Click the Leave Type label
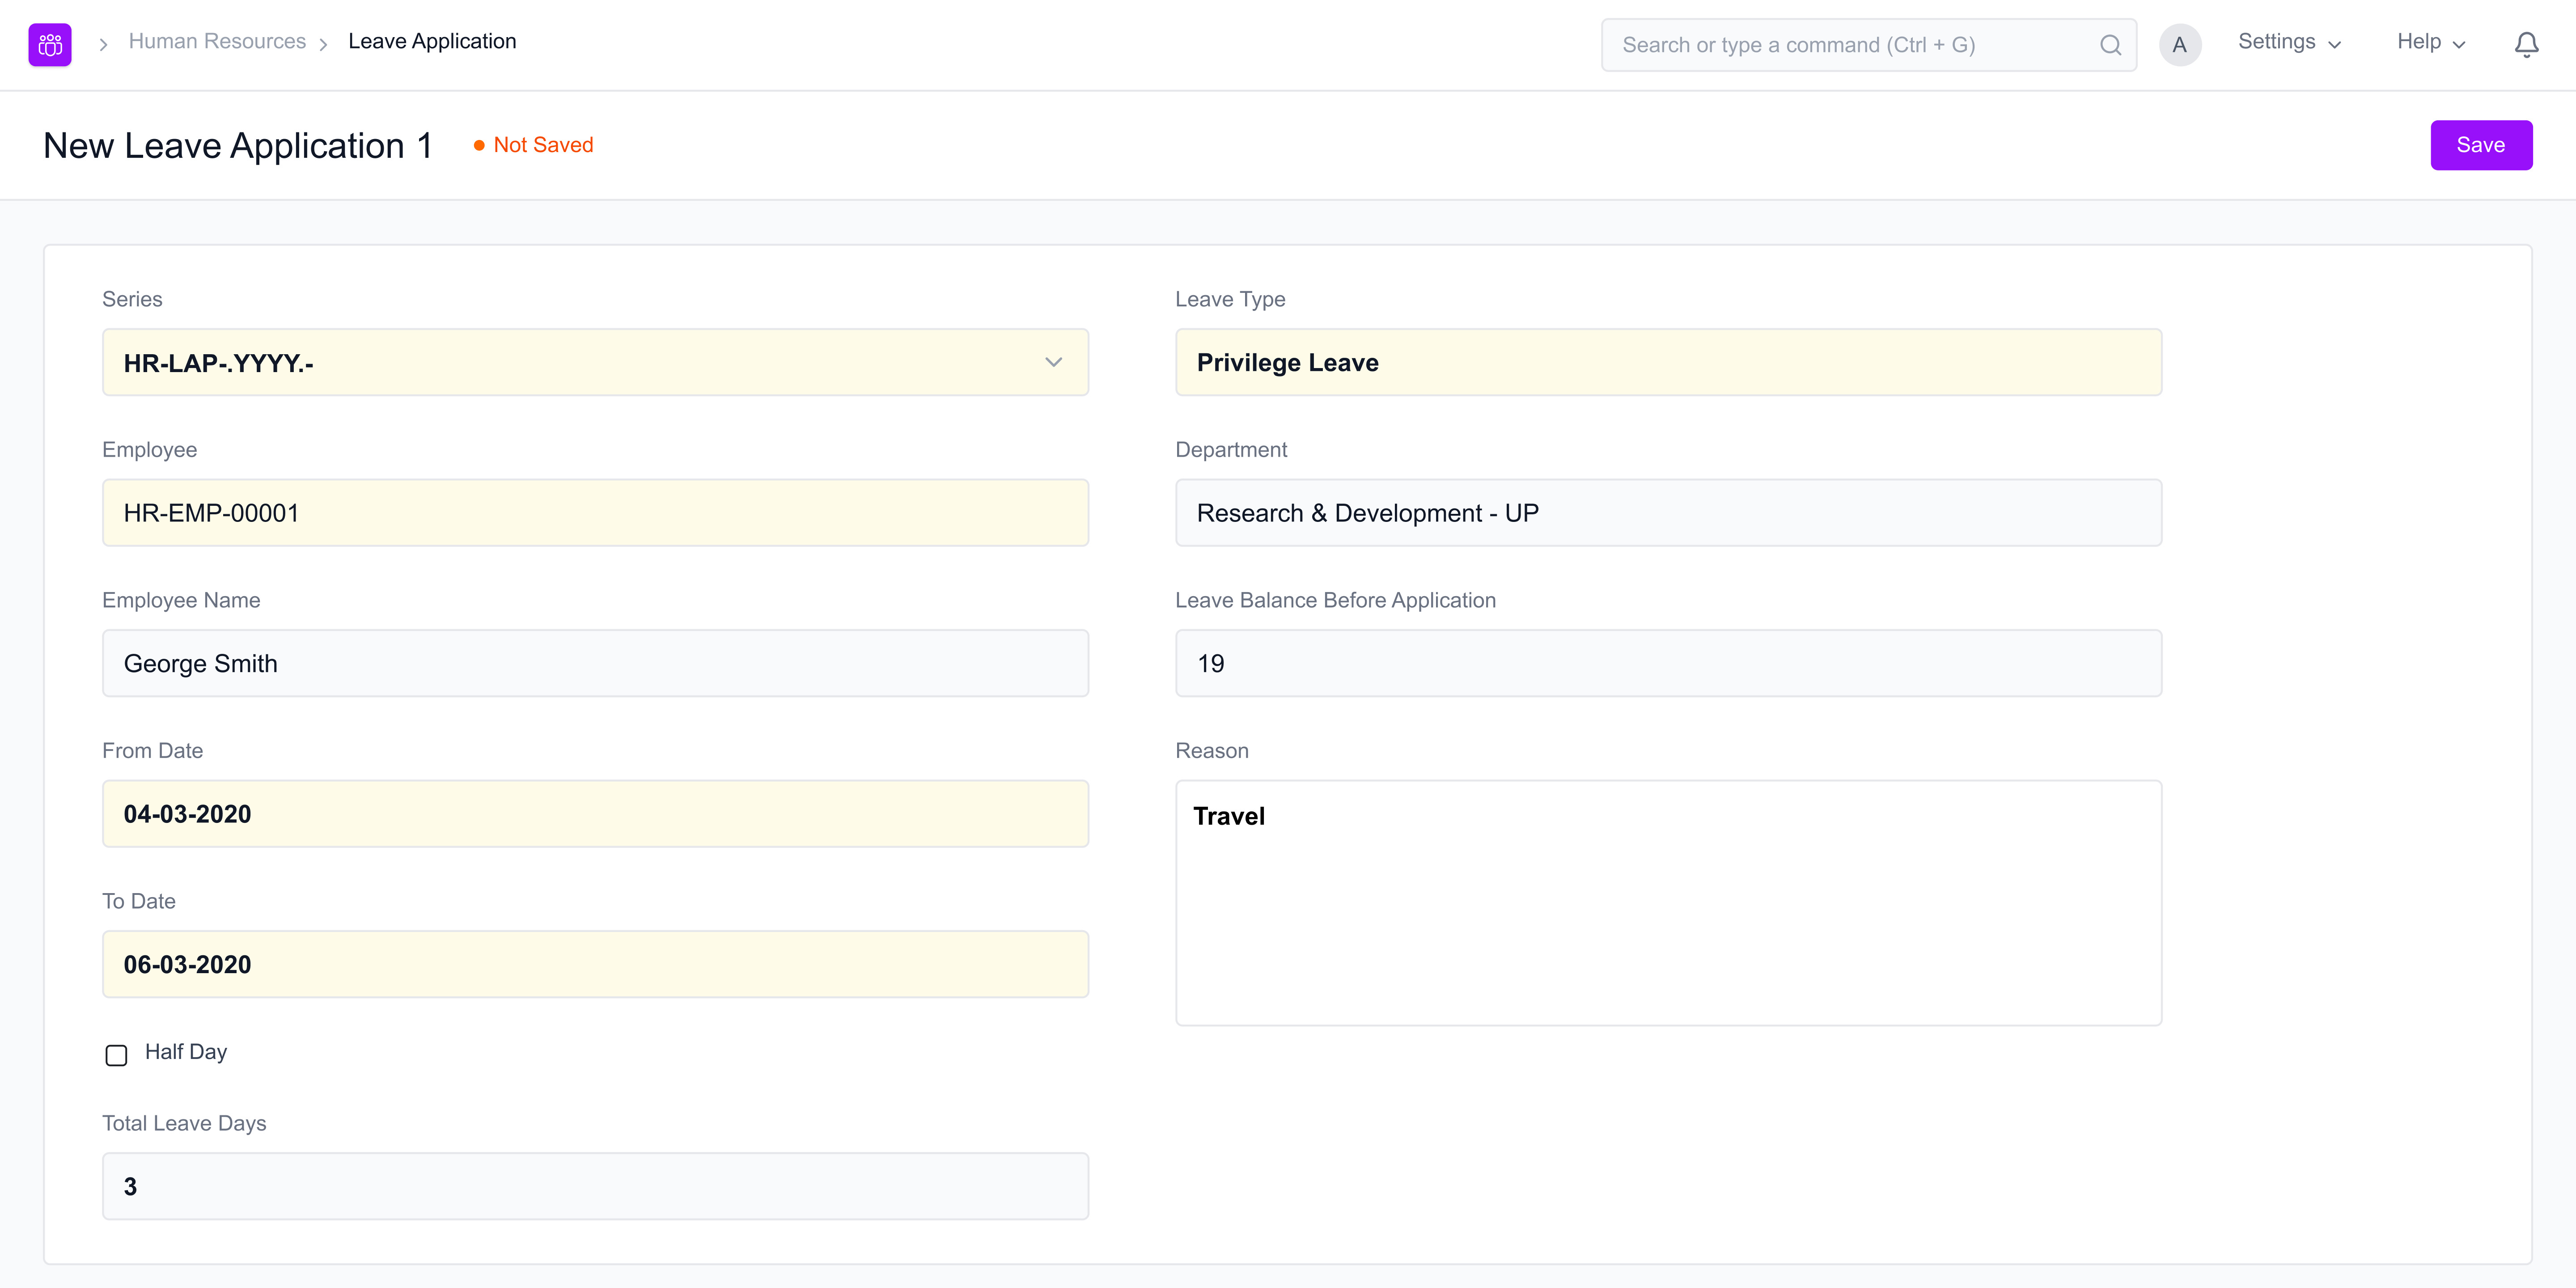Image resolution: width=2576 pixels, height=1288 pixels. click(x=1230, y=299)
